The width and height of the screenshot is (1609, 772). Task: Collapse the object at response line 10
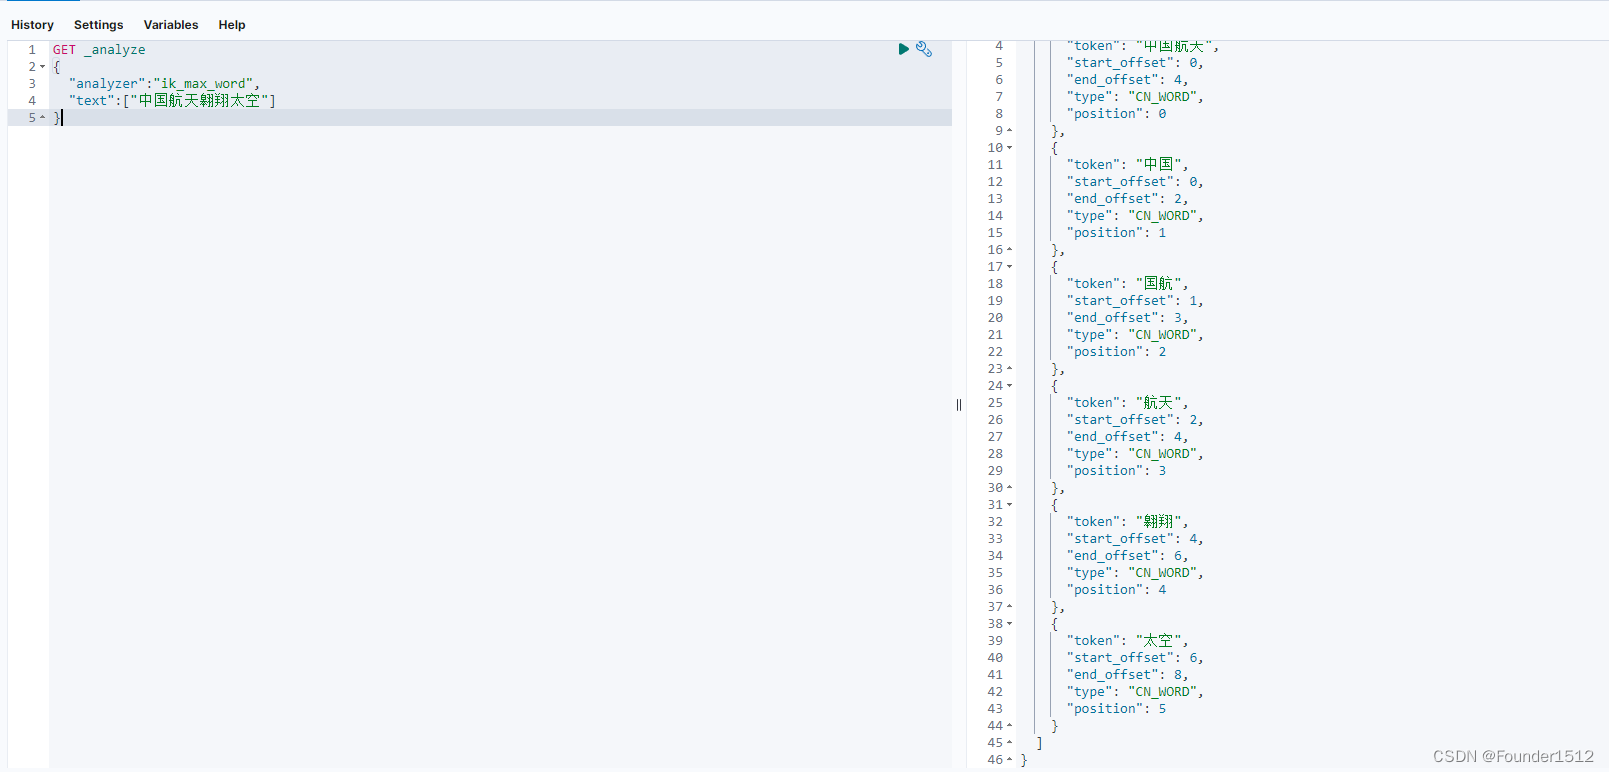(x=1009, y=148)
